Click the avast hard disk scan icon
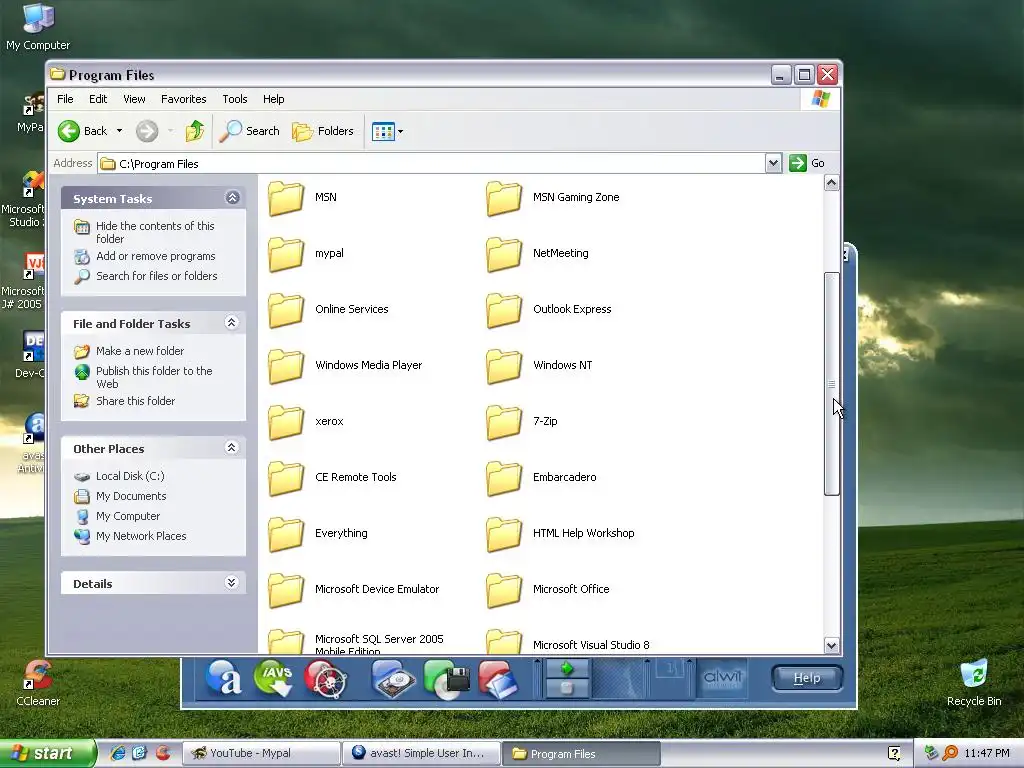The image size is (1024, 768). 394,679
